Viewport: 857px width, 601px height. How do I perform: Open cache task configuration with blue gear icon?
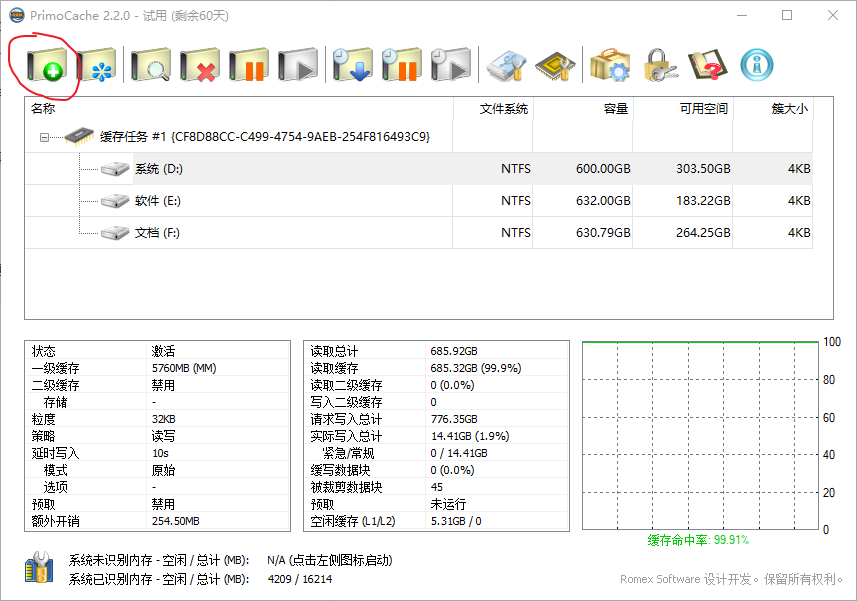tap(96, 67)
